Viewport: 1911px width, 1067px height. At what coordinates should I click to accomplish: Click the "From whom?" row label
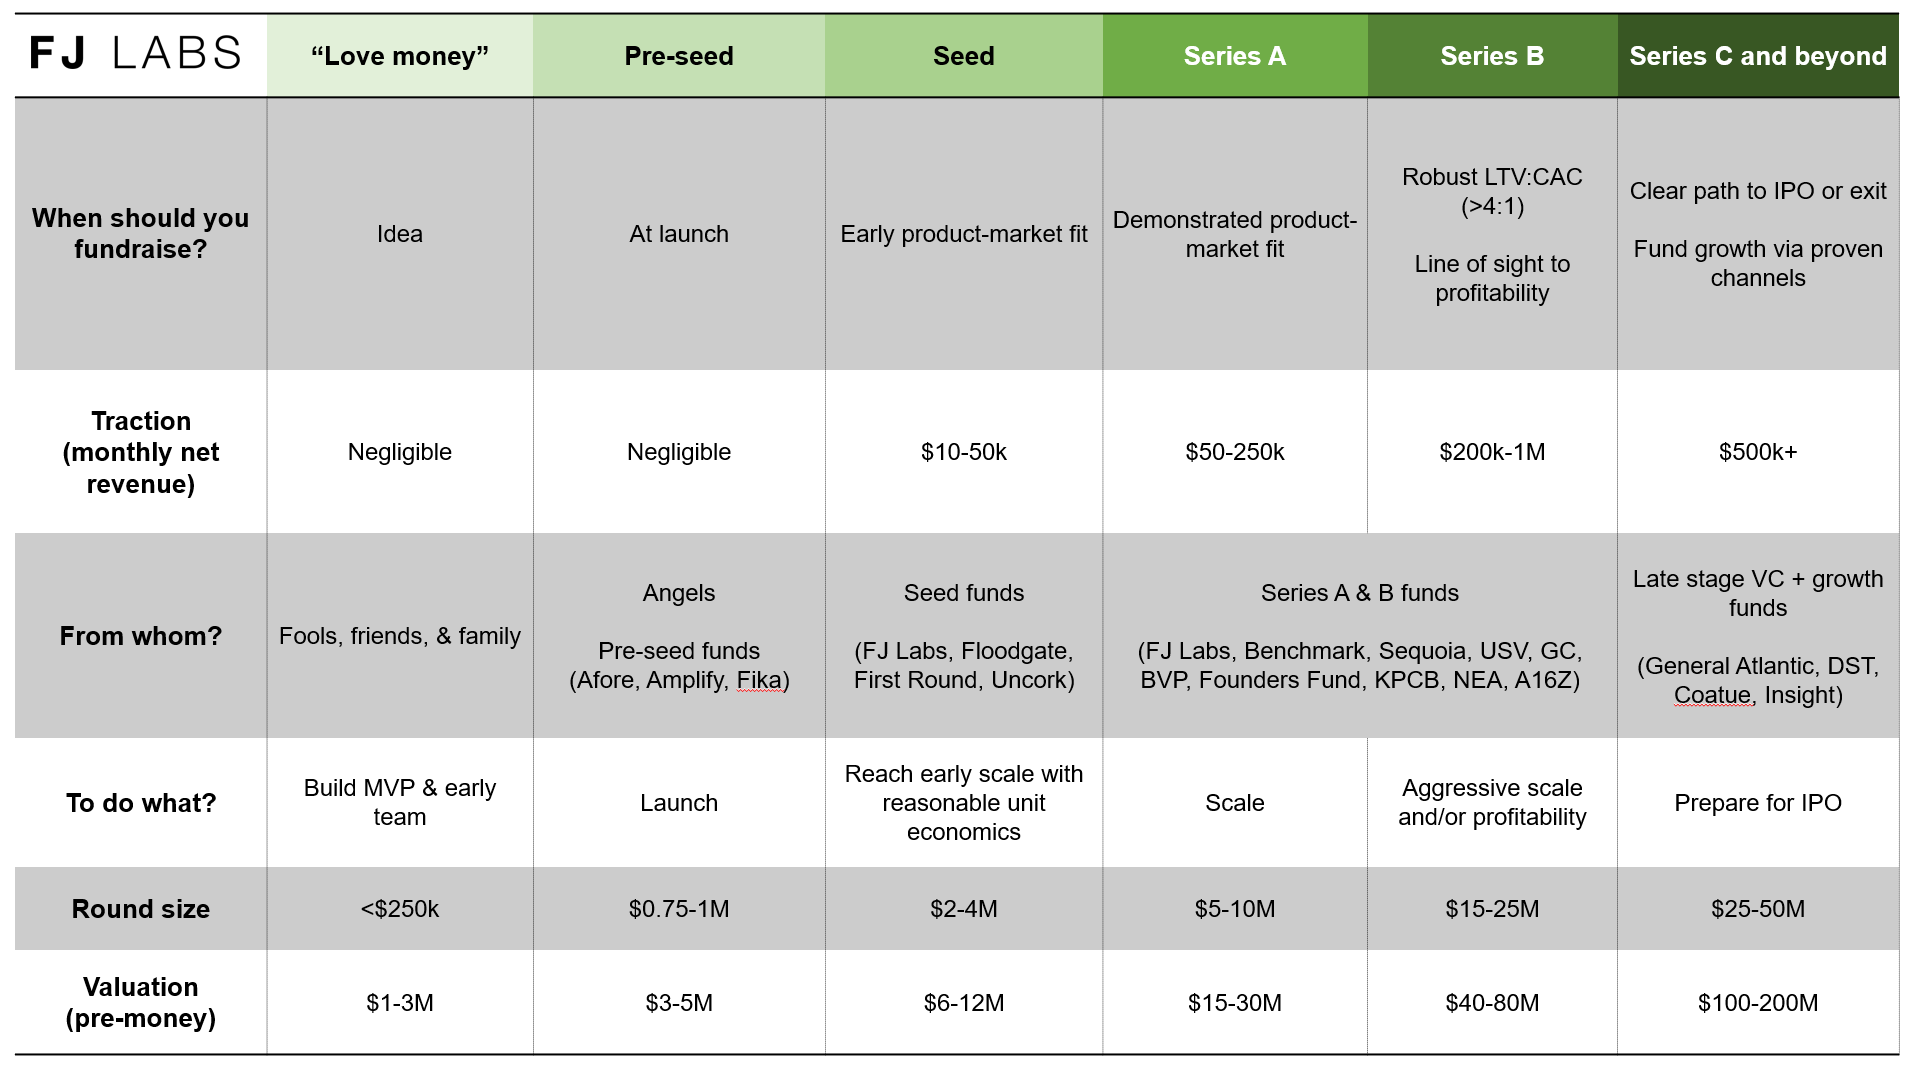(x=141, y=636)
